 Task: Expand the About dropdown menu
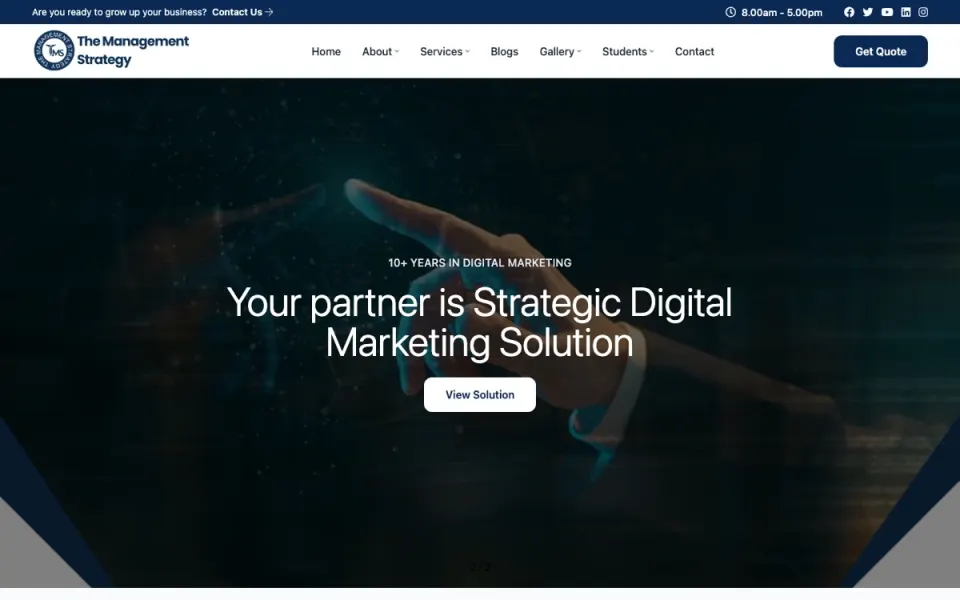(380, 51)
